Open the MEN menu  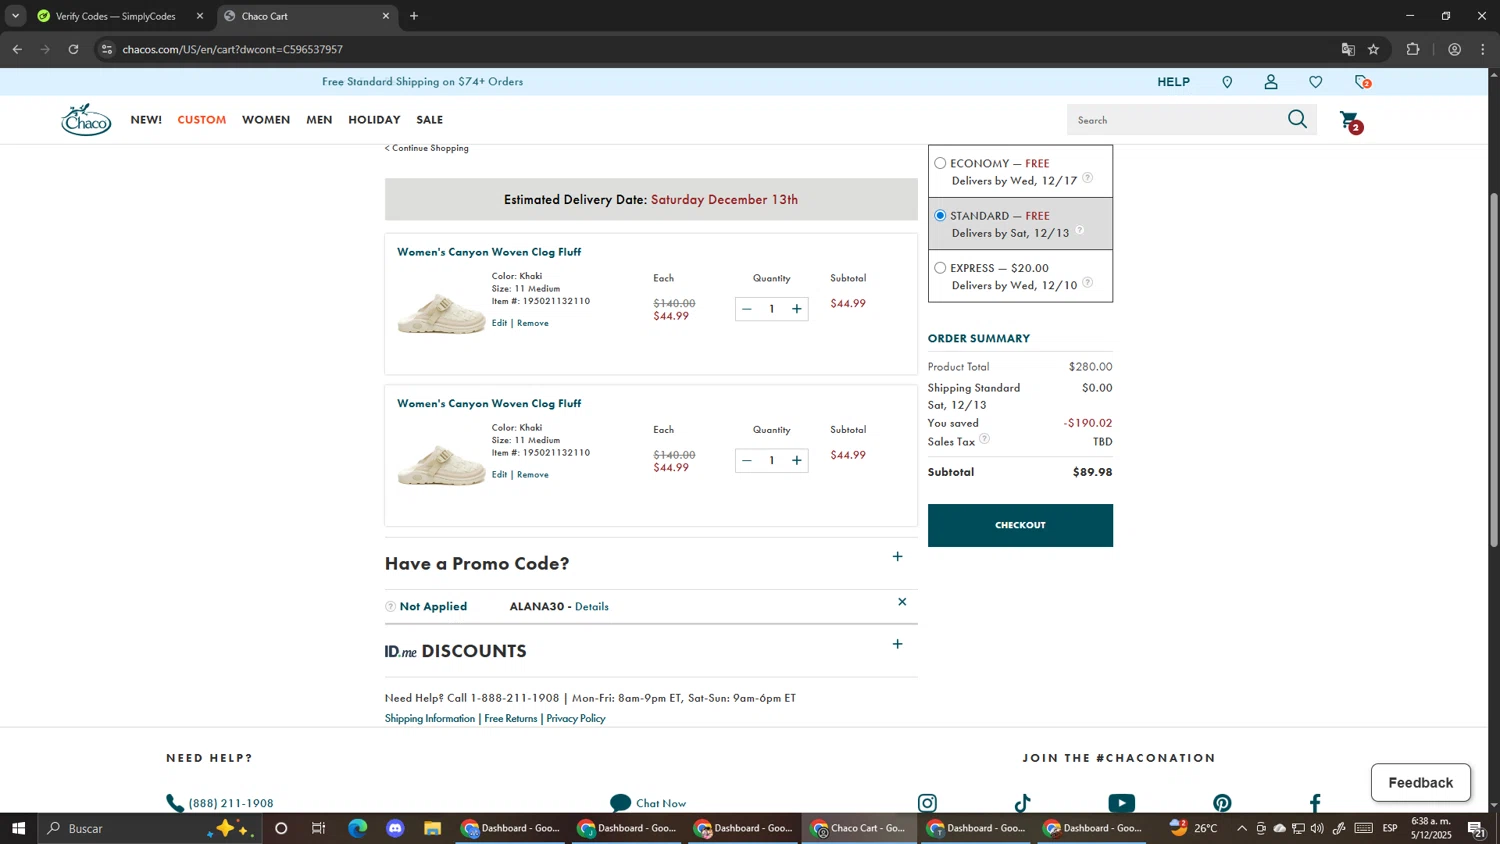click(x=319, y=120)
